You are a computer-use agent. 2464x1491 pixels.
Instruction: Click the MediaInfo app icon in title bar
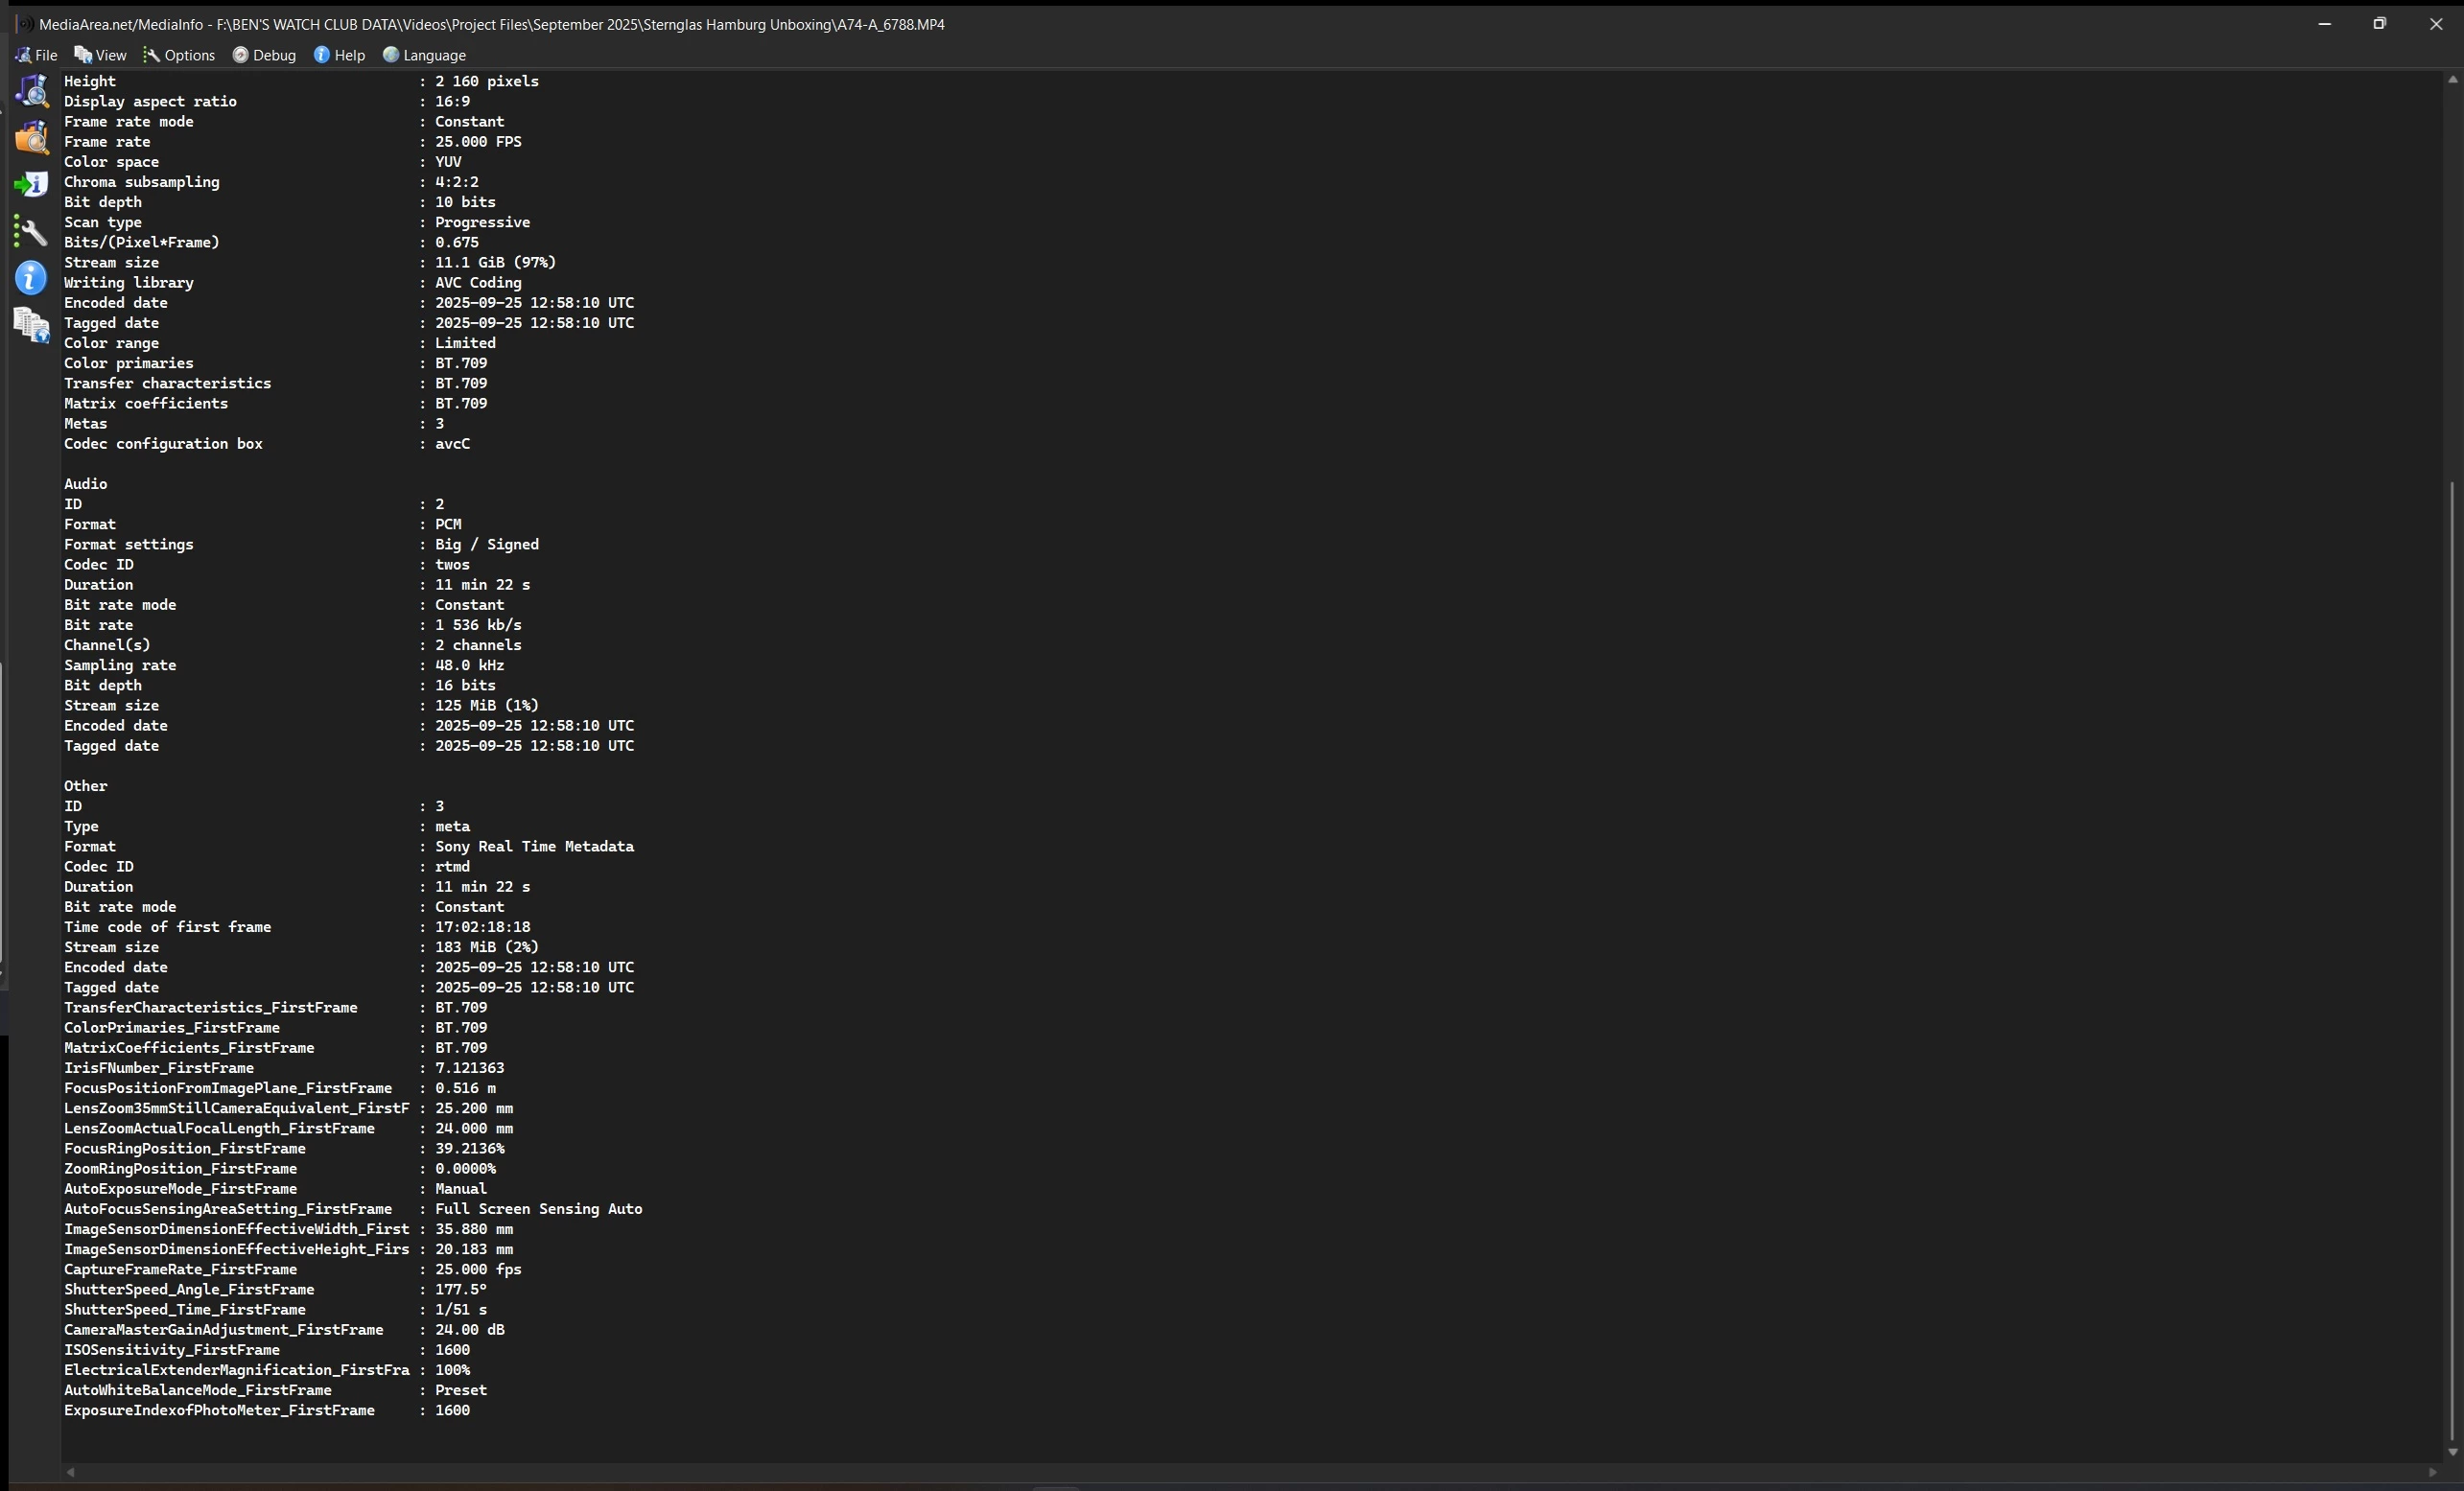[x=24, y=24]
